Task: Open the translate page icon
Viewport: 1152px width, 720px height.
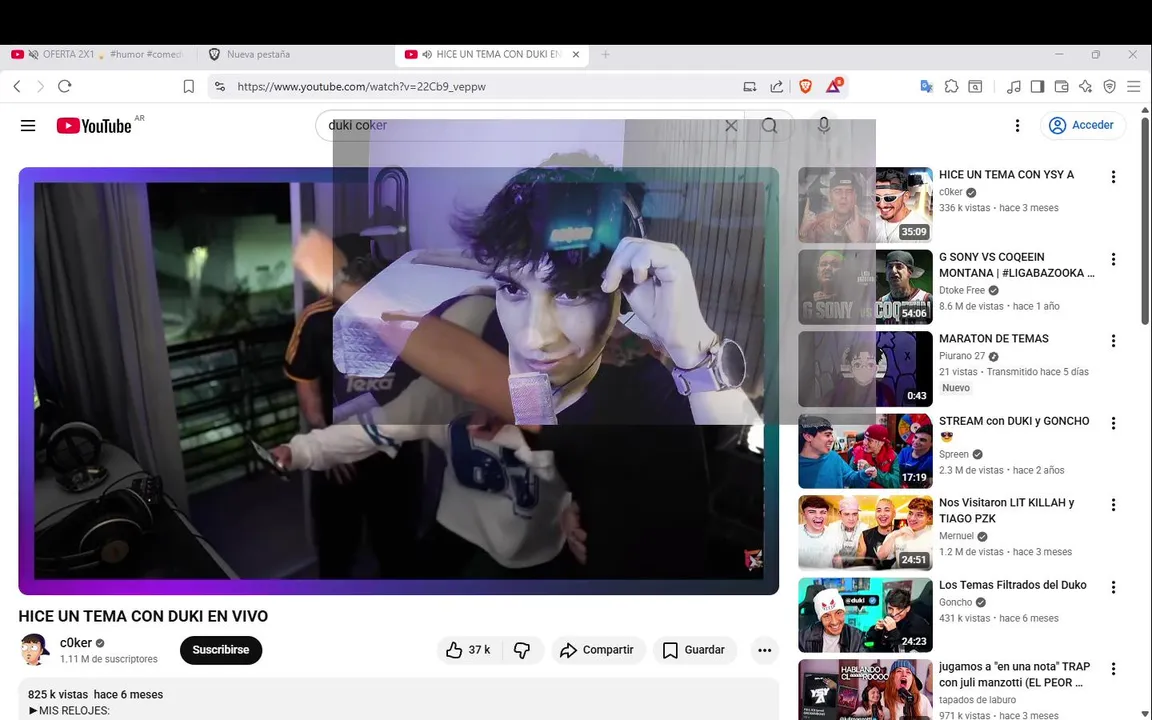Action: coord(926,87)
